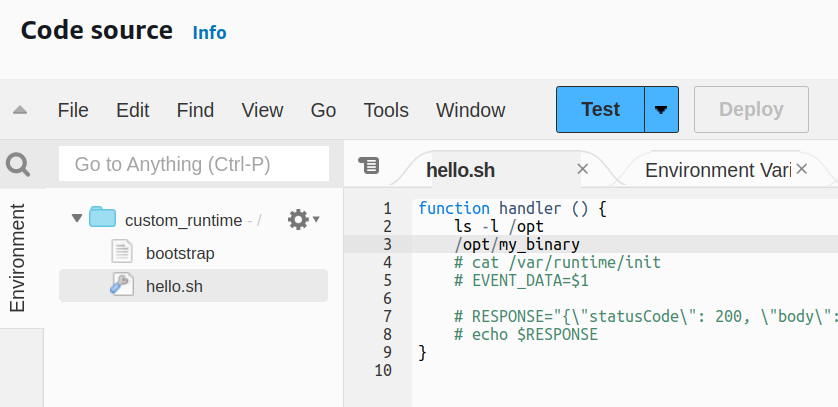Screen dimensions: 838x407
Task: Open the Test button dropdown arrow
Action: click(661, 110)
